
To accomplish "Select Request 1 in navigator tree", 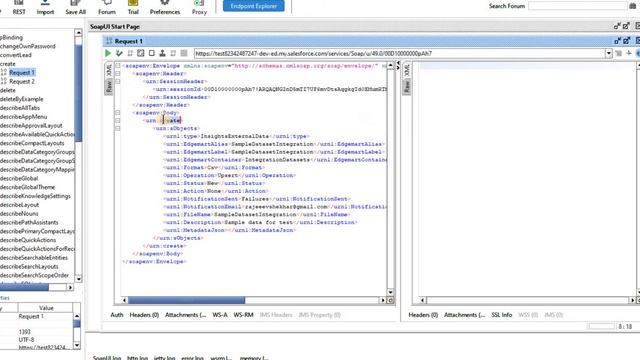I will point(22,73).
